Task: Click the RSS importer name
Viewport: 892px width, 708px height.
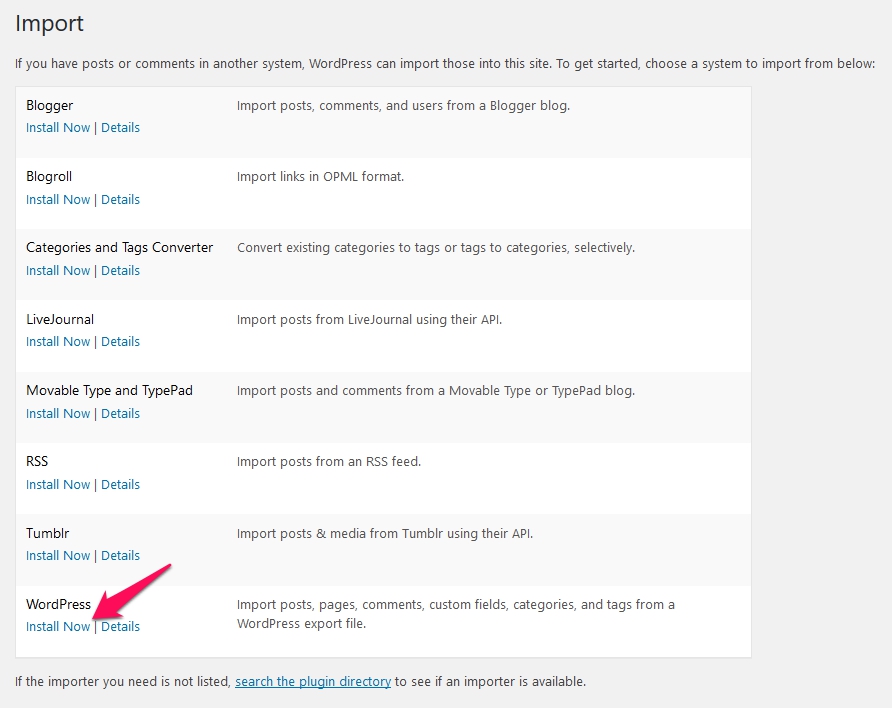Action: point(37,461)
